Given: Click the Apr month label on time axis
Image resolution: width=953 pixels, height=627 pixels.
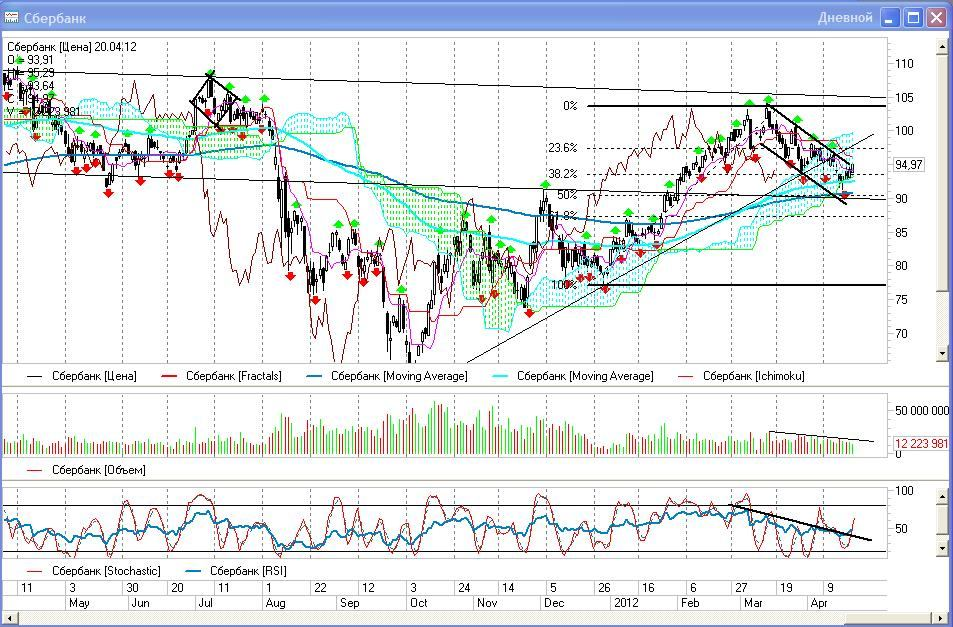Looking at the screenshot, I should point(819,603).
